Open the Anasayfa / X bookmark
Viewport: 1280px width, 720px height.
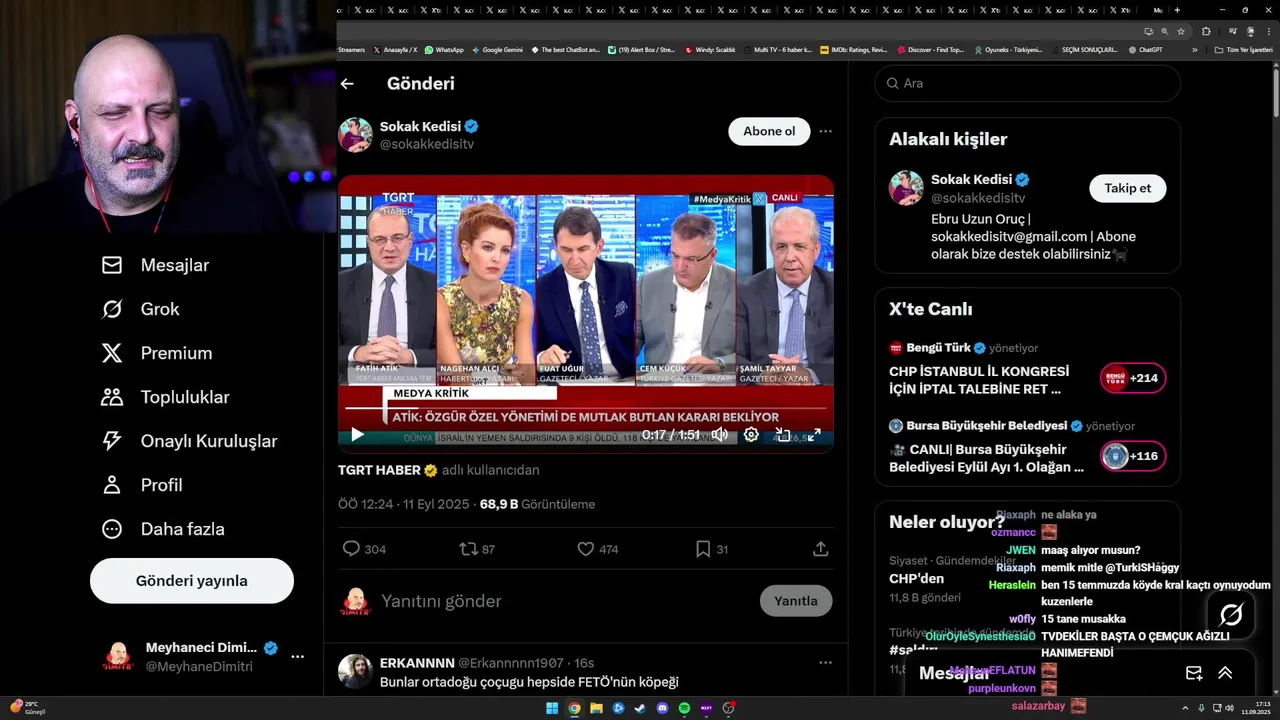coord(395,49)
